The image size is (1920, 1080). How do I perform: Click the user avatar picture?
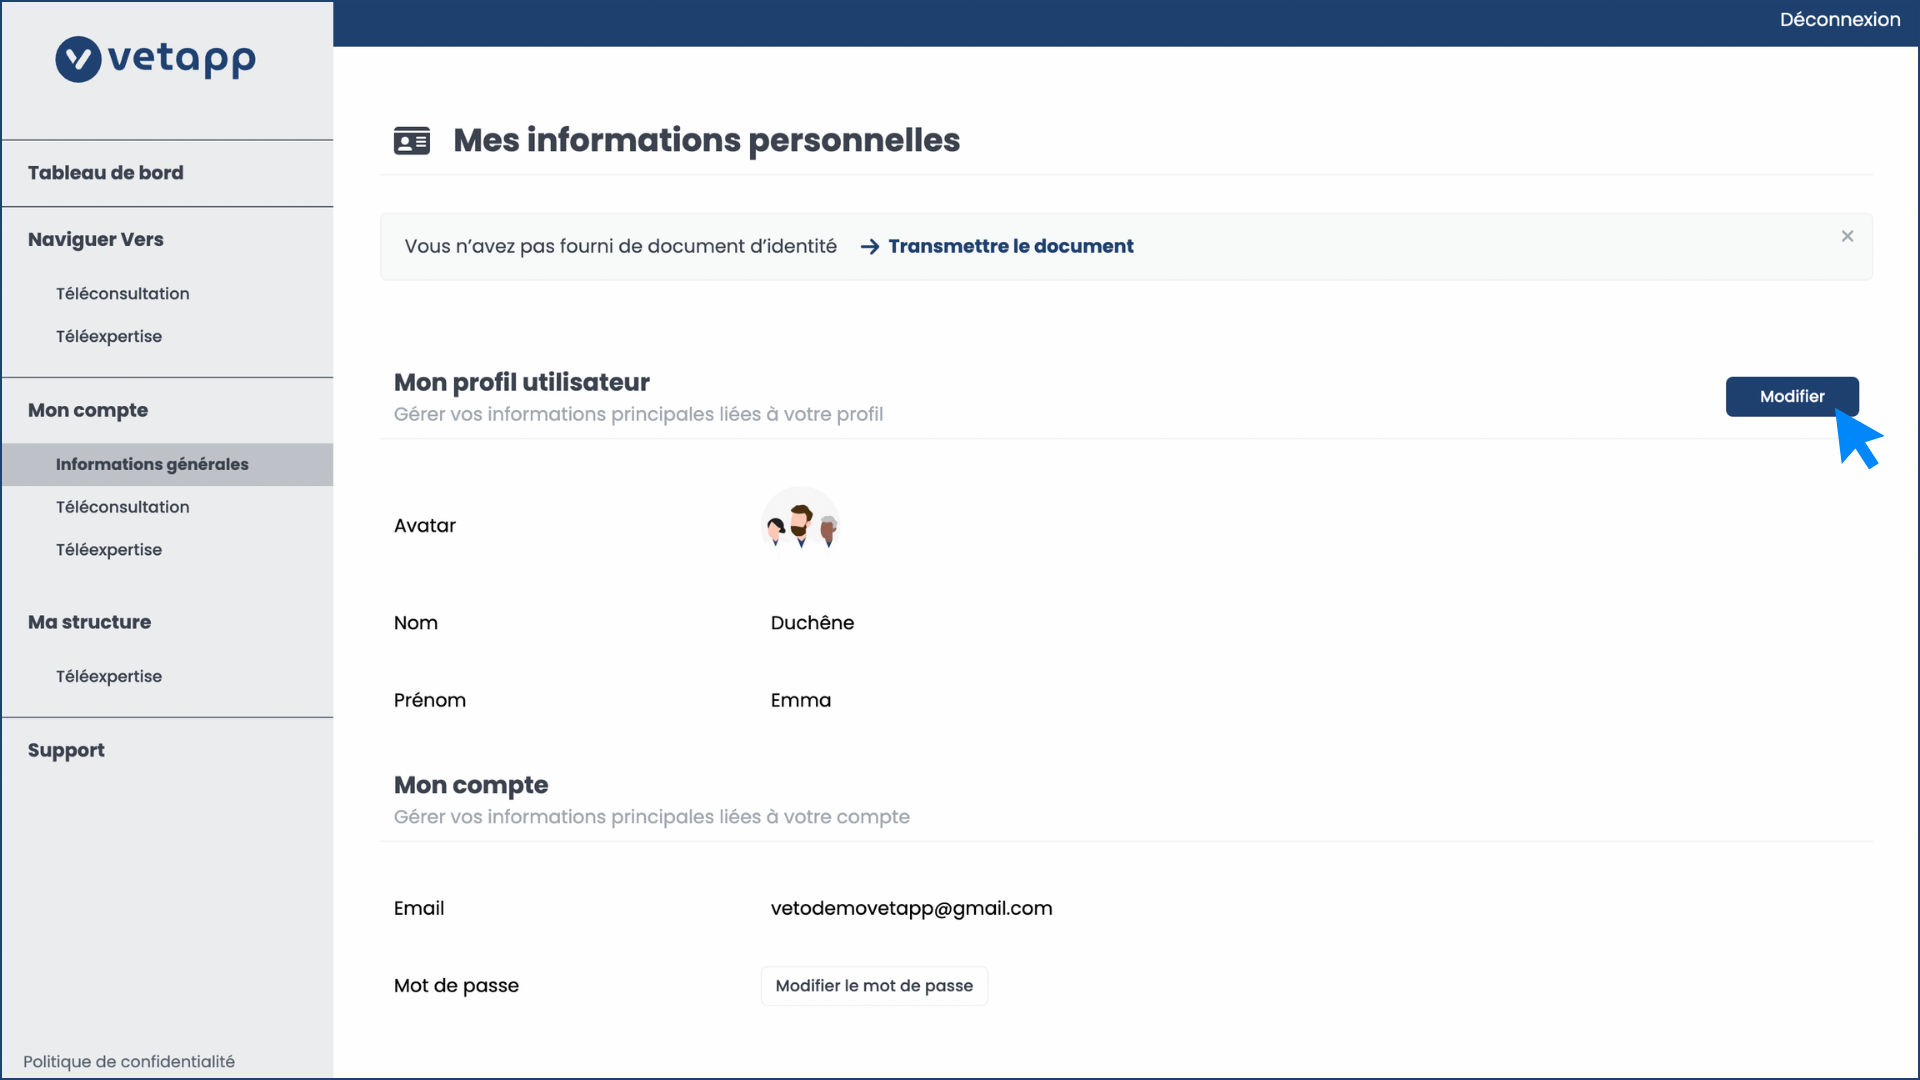pyautogui.click(x=800, y=524)
